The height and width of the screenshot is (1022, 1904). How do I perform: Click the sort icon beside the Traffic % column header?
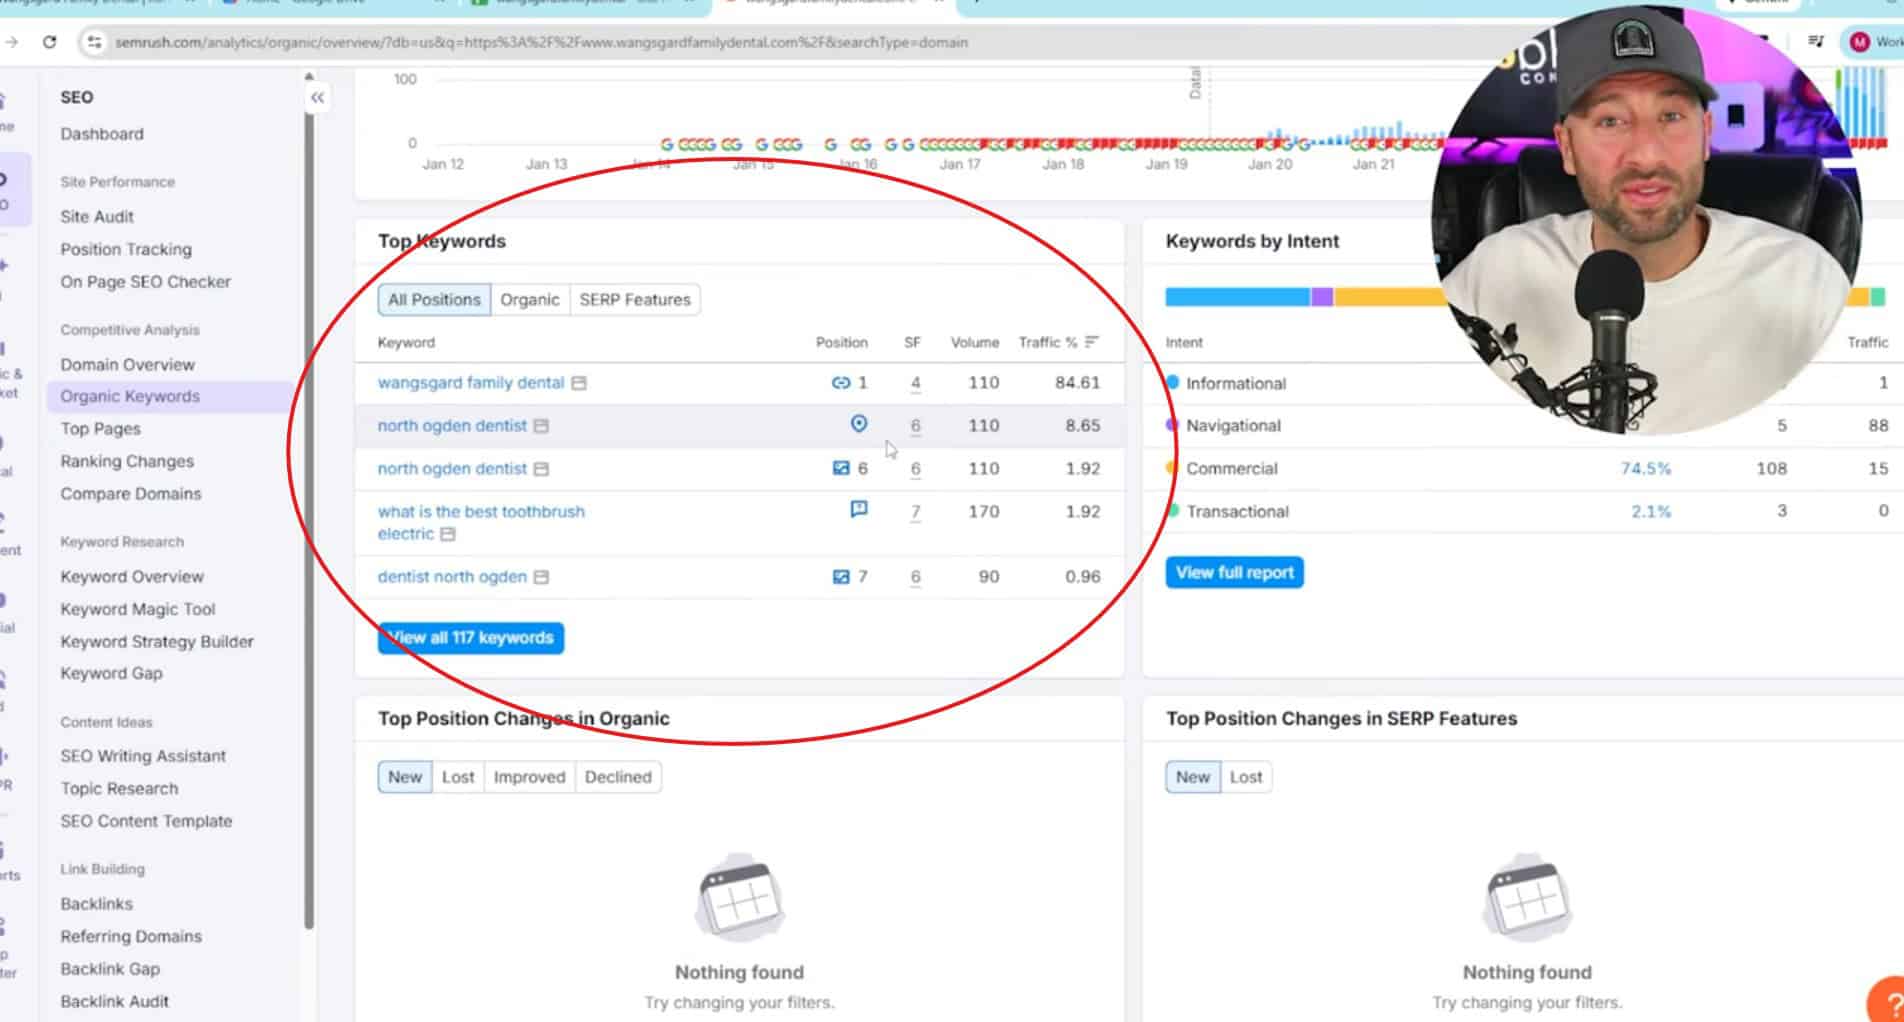coord(1093,341)
